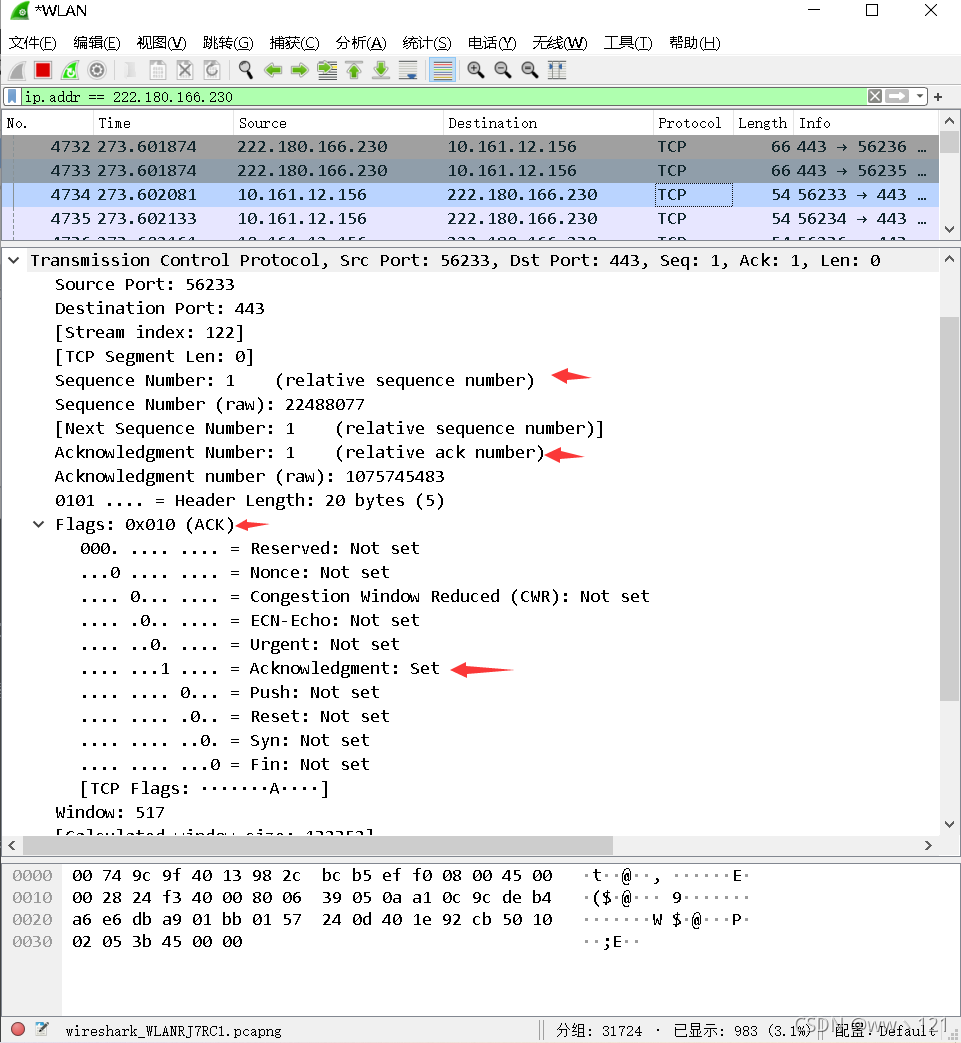The width and height of the screenshot is (961, 1043).
Task: Stop the running packet capture
Action: point(43,70)
